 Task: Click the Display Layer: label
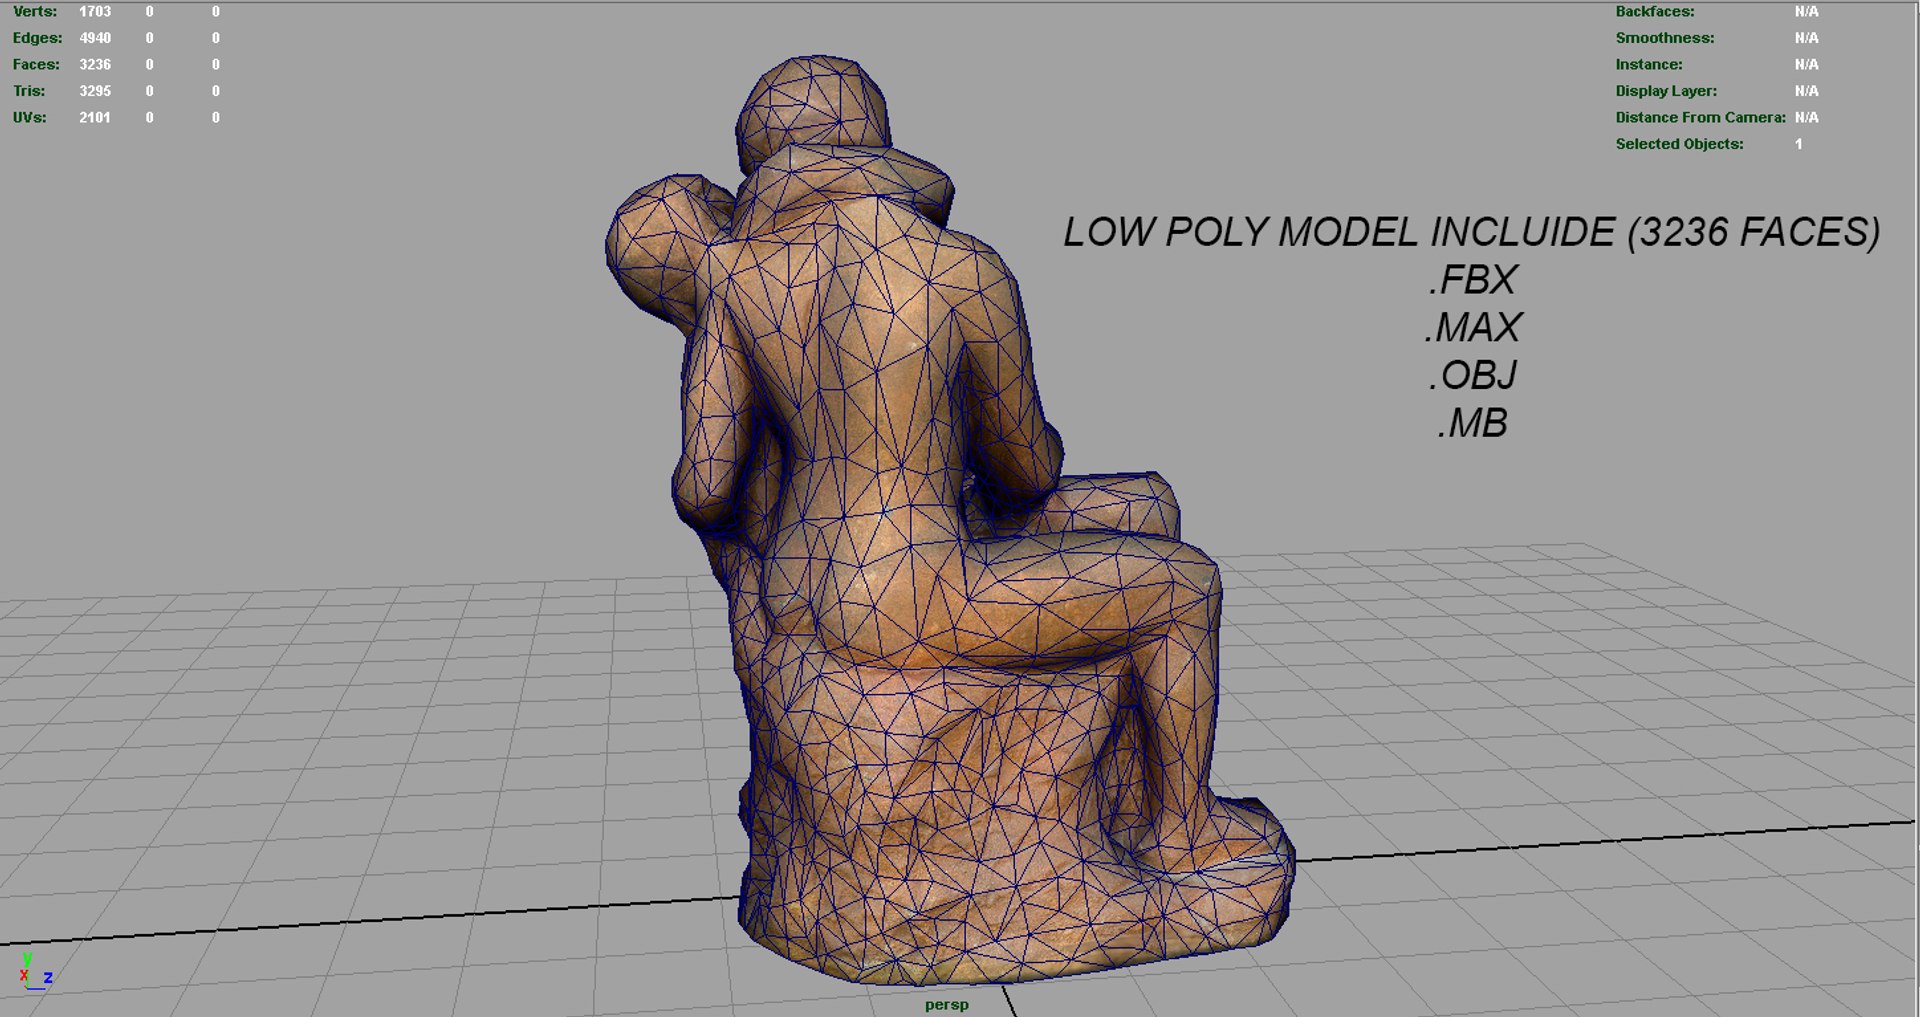point(1666,91)
